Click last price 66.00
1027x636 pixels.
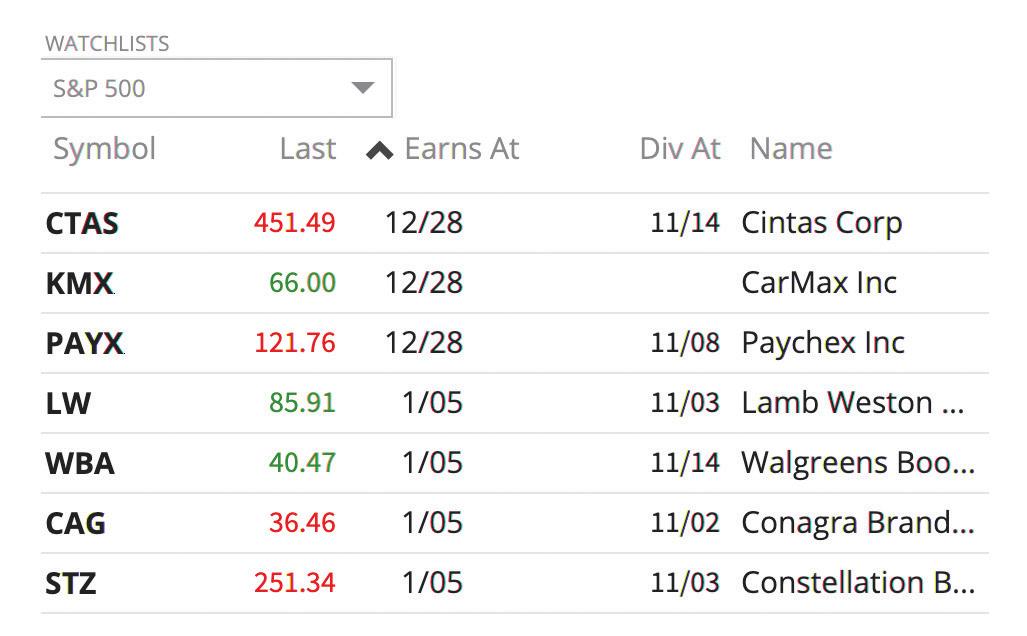303,283
